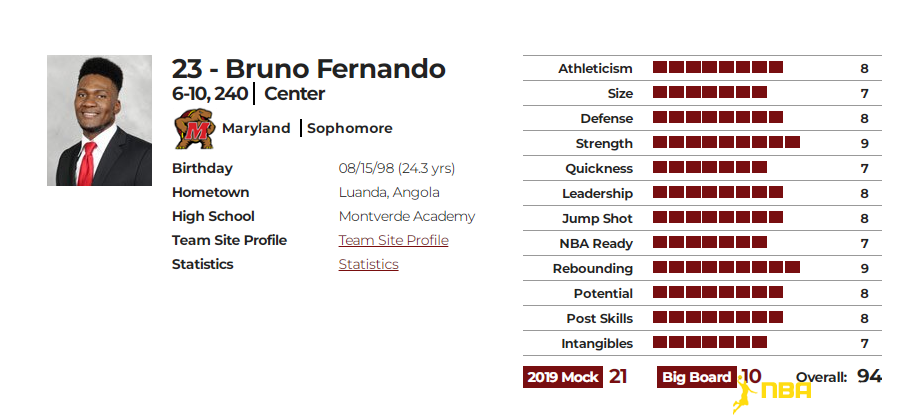The height and width of the screenshot is (415, 900).
Task: Open the Statistics link
Action: [368, 265]
